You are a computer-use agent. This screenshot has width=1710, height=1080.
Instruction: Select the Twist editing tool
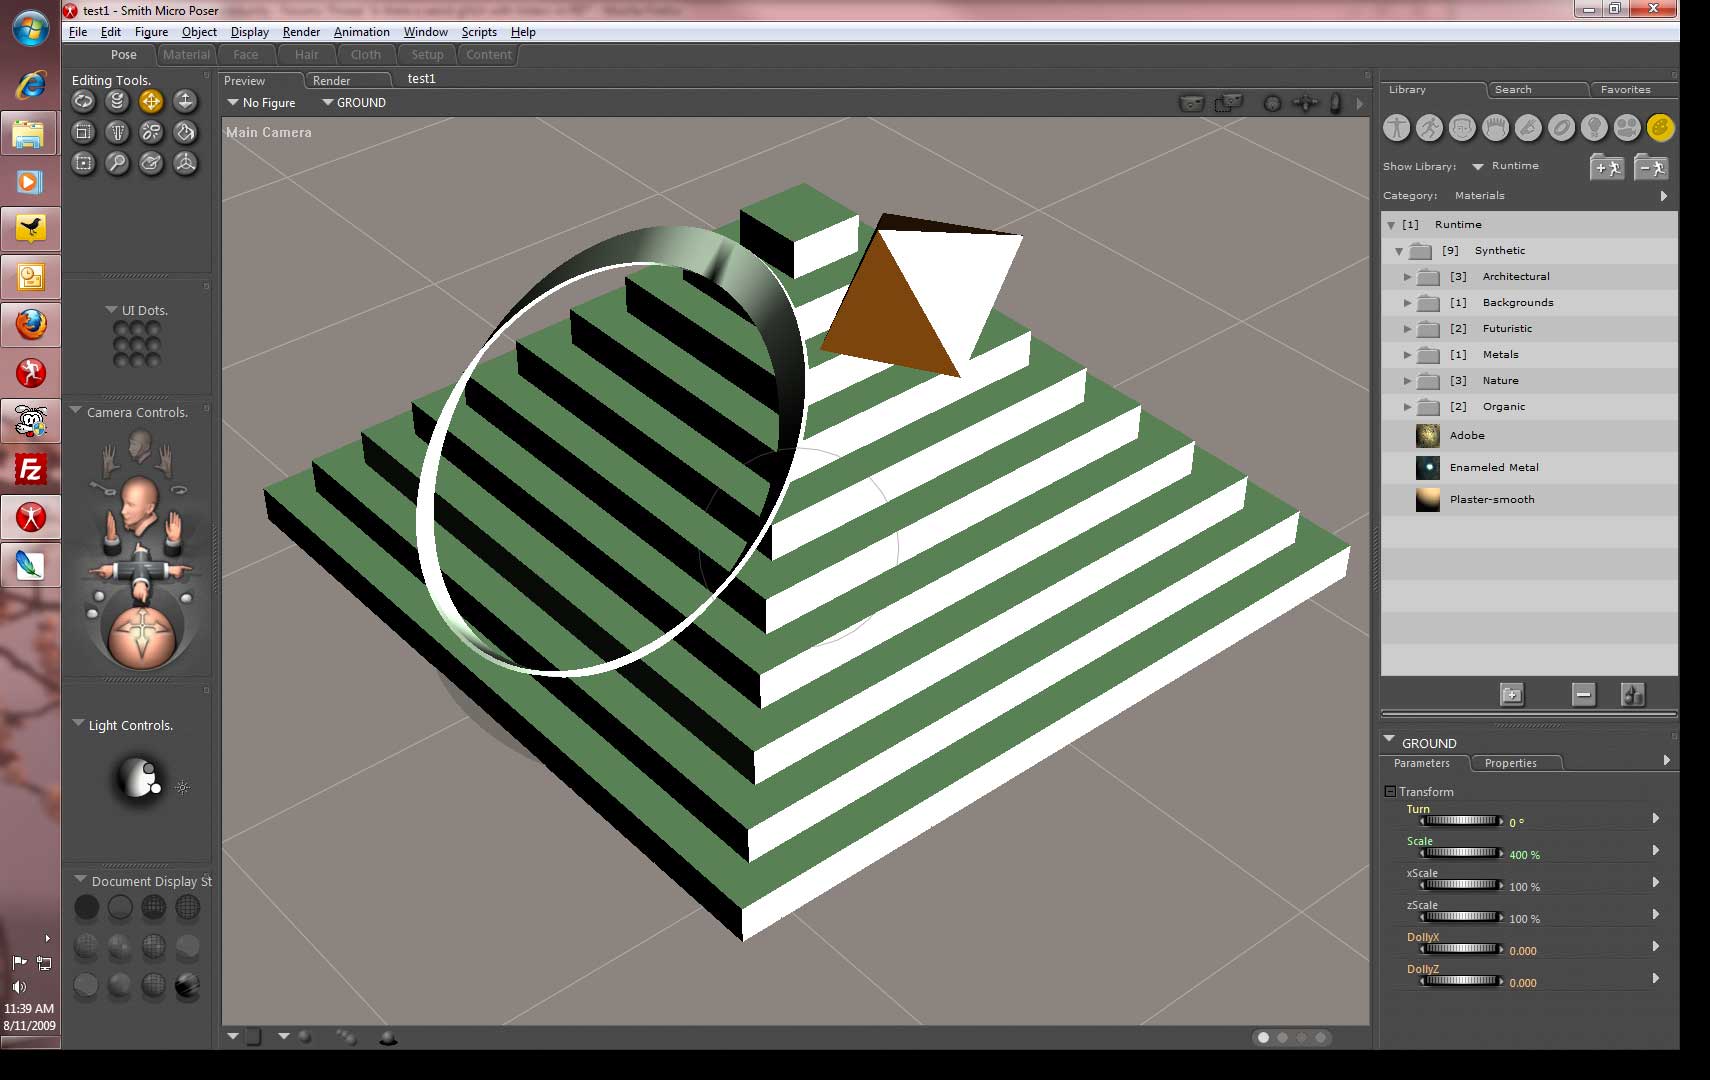pyautogui.click(x=117, y=101)
